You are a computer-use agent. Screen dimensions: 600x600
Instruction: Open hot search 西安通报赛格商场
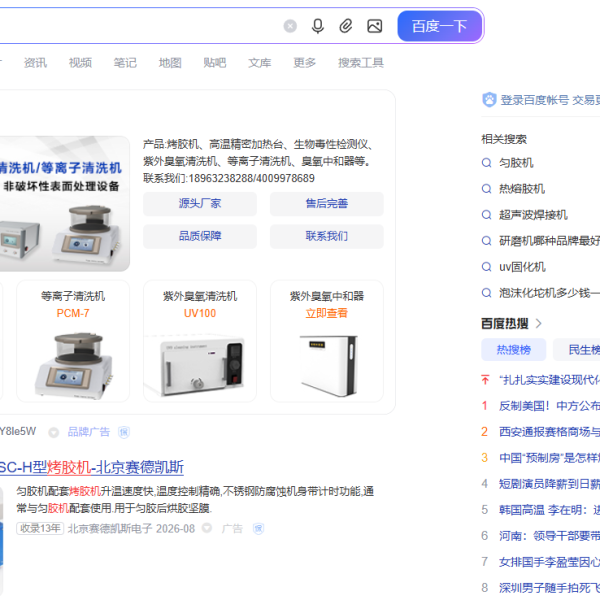(549, 432)
